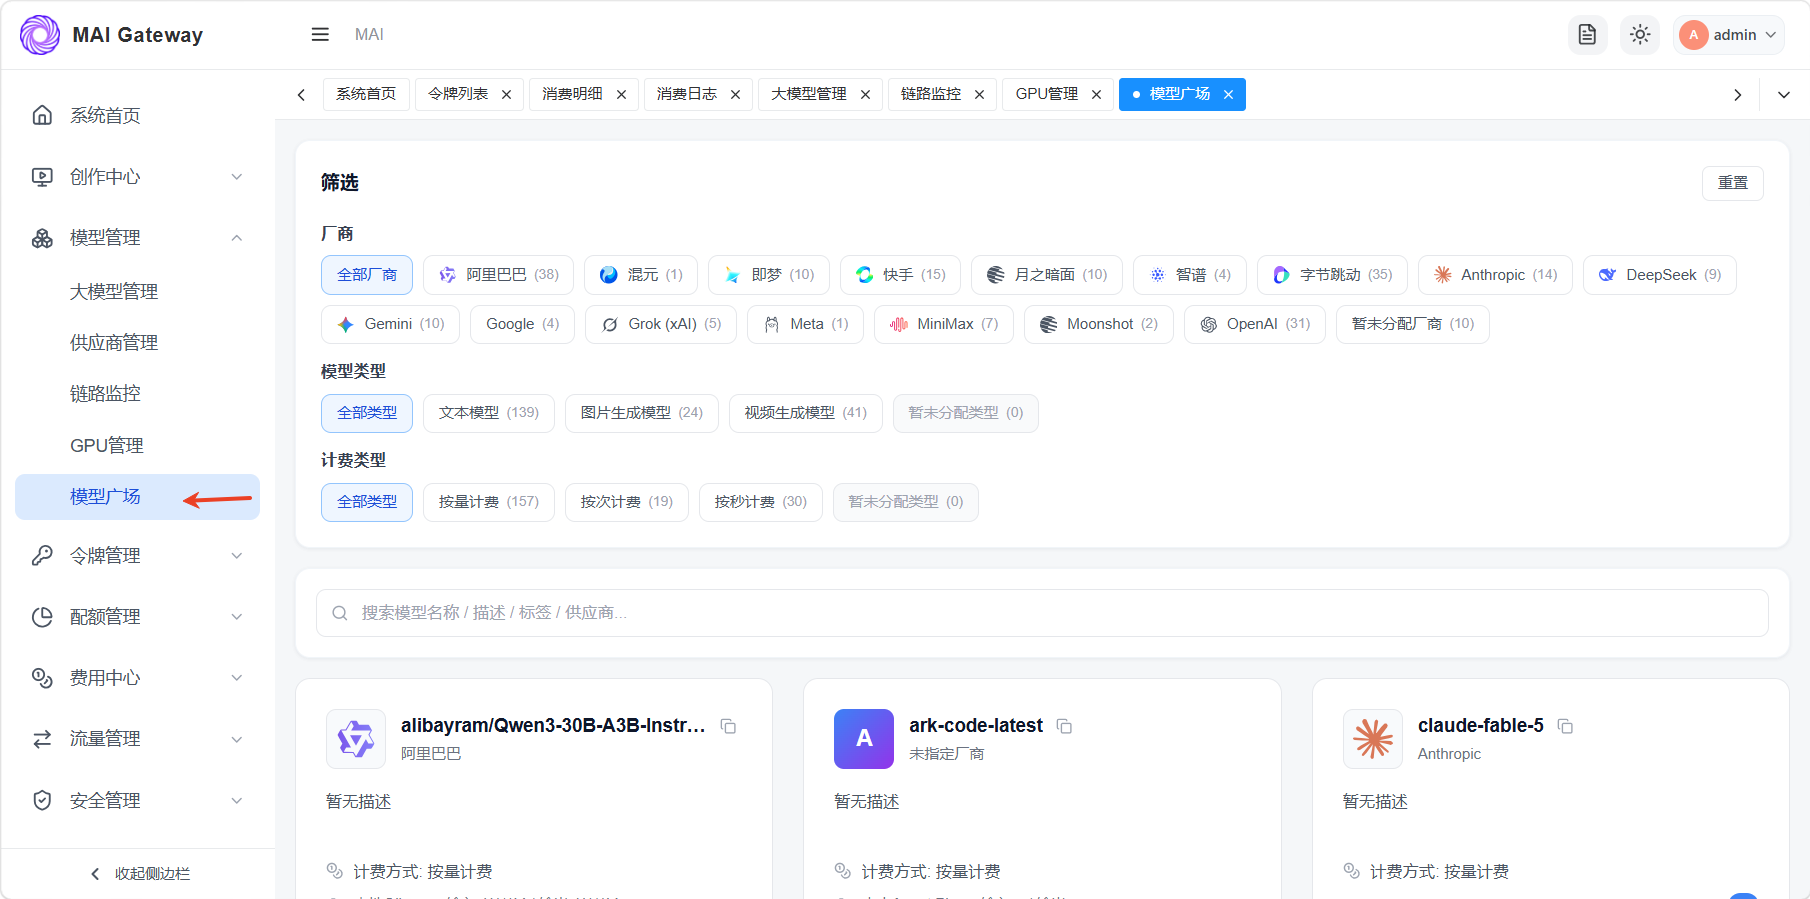Filter billing type by 按量计费
The height and width of the screenshot is (899, 1810).
[489, 502]
